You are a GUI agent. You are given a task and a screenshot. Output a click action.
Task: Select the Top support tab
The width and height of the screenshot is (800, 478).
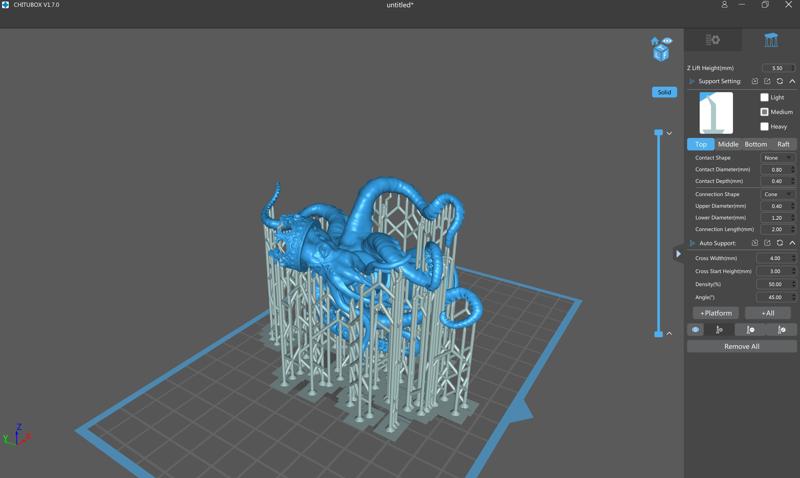tap(701, 144)
